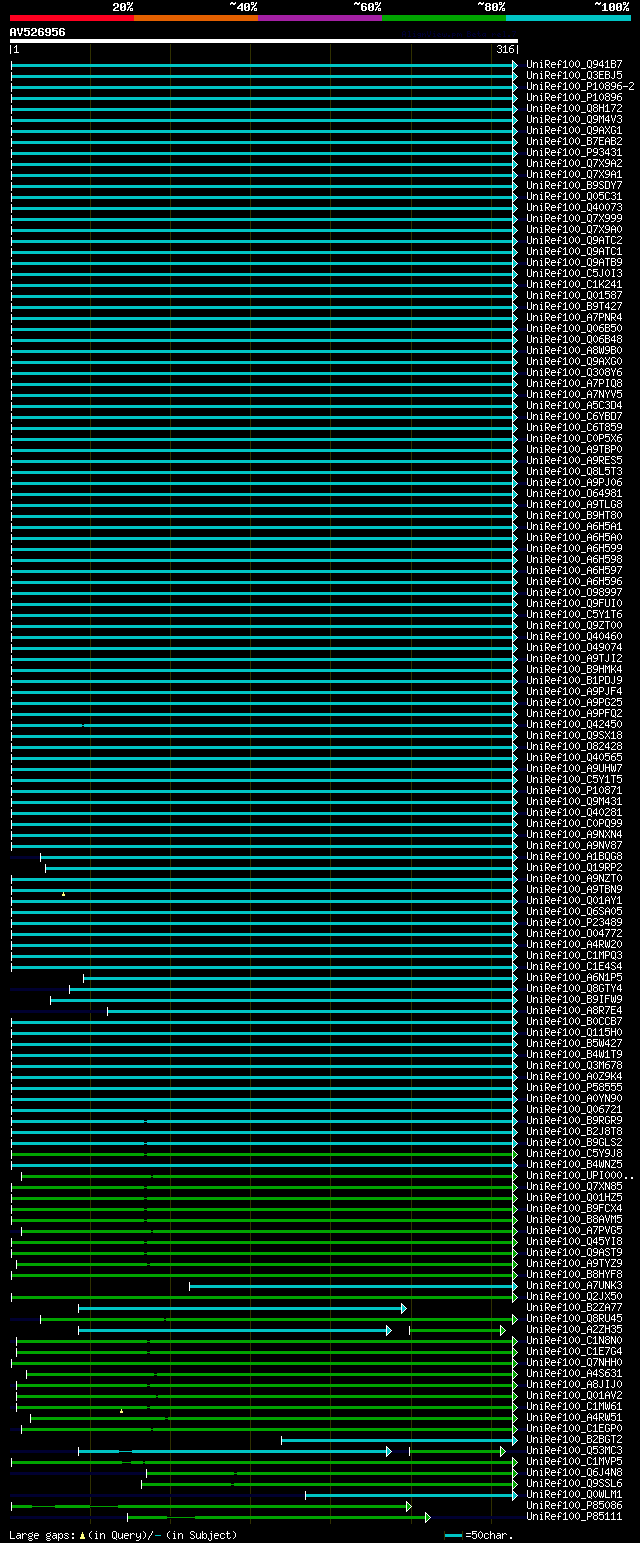Select label UniRef100_O82428

tap(574, 746)
